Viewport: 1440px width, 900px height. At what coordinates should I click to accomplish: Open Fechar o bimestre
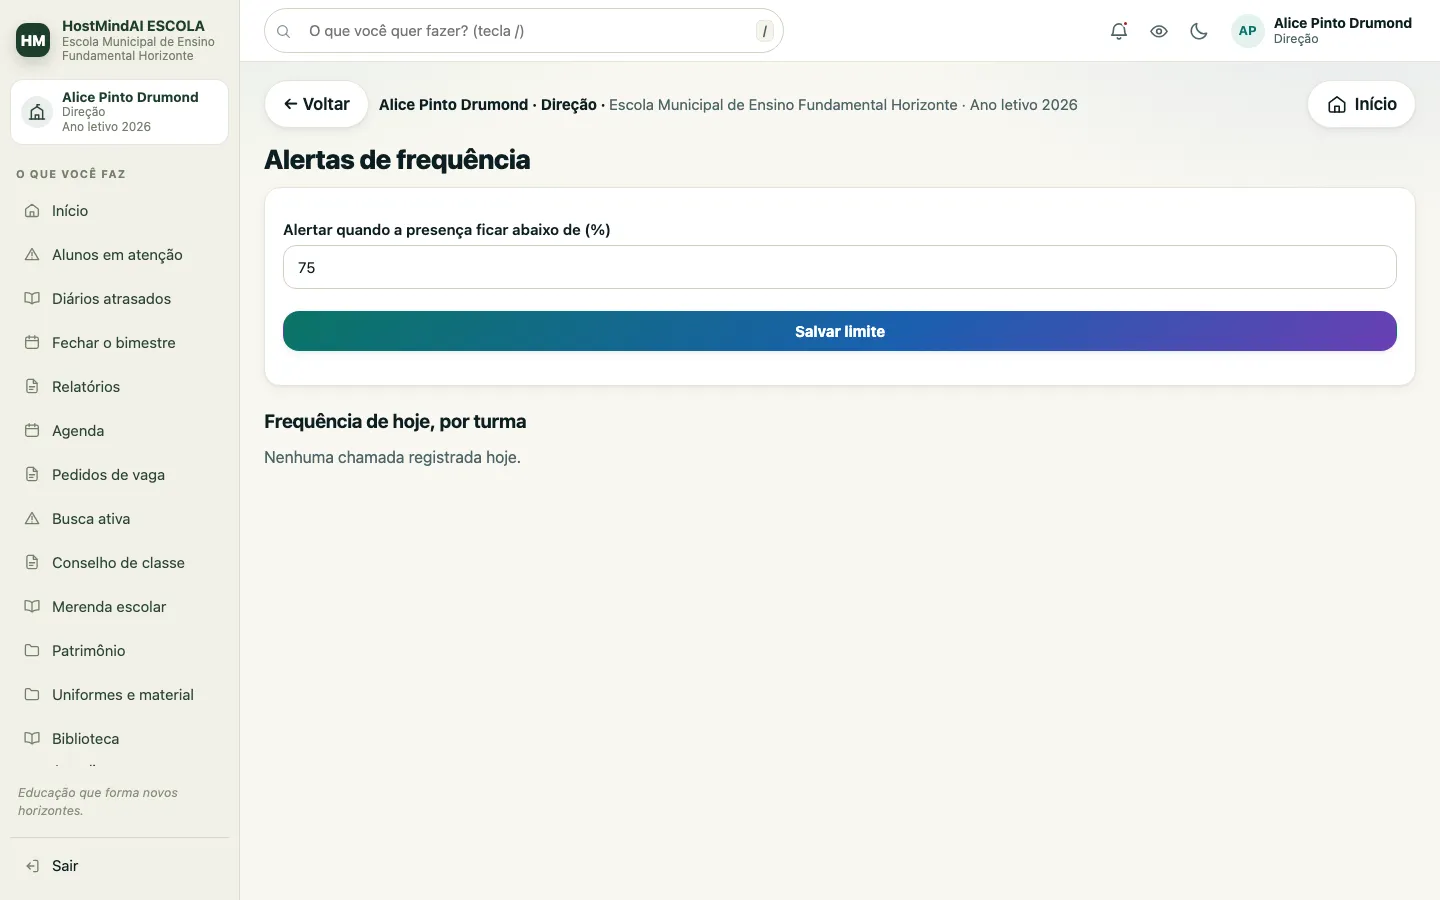point(120,343)
